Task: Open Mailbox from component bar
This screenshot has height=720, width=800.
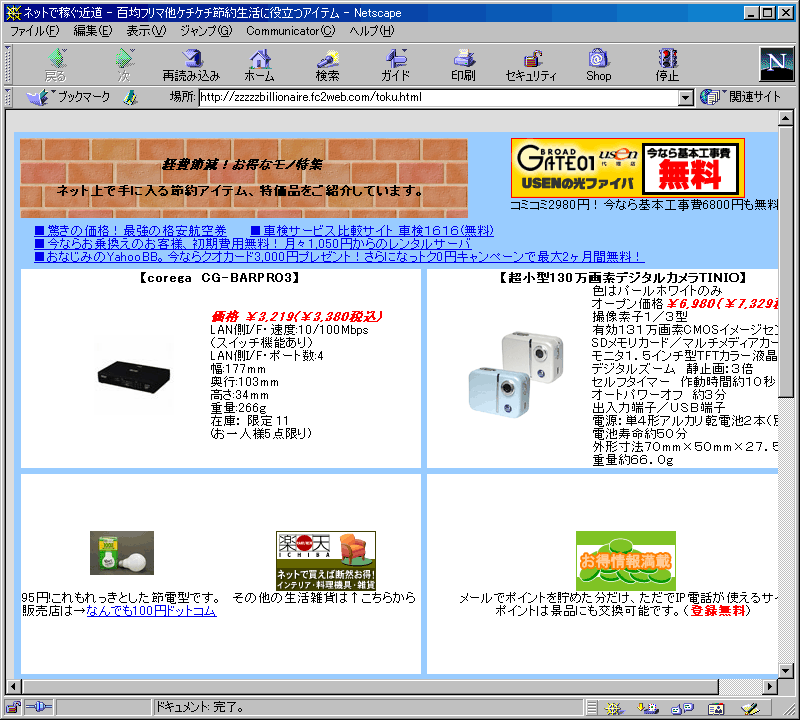Action: [648, 708]
